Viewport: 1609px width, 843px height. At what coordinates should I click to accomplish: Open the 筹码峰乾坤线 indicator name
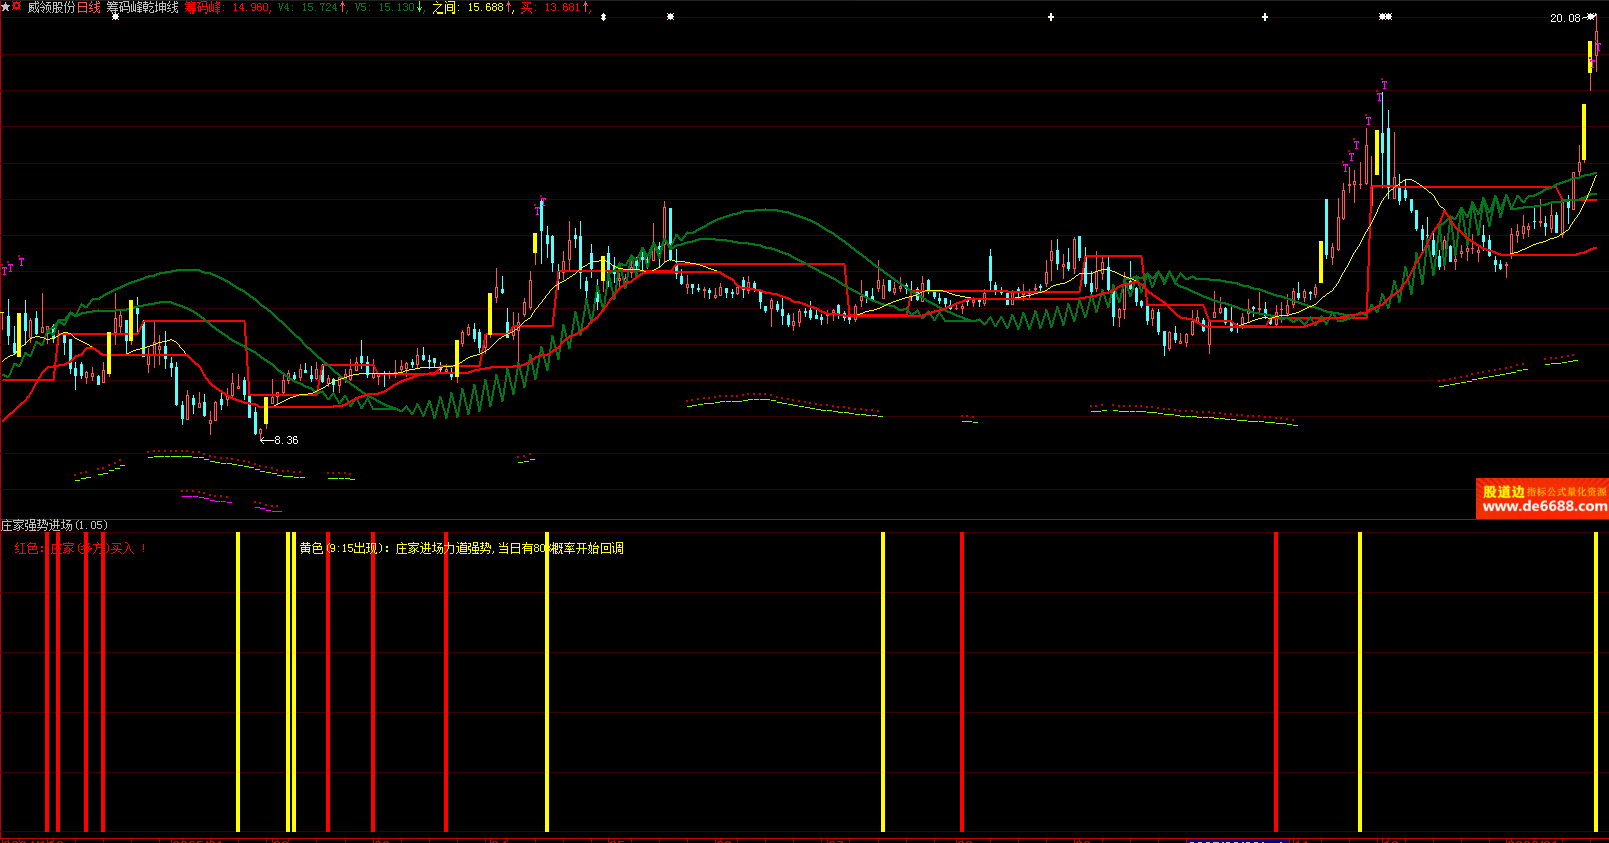point(143,7)
